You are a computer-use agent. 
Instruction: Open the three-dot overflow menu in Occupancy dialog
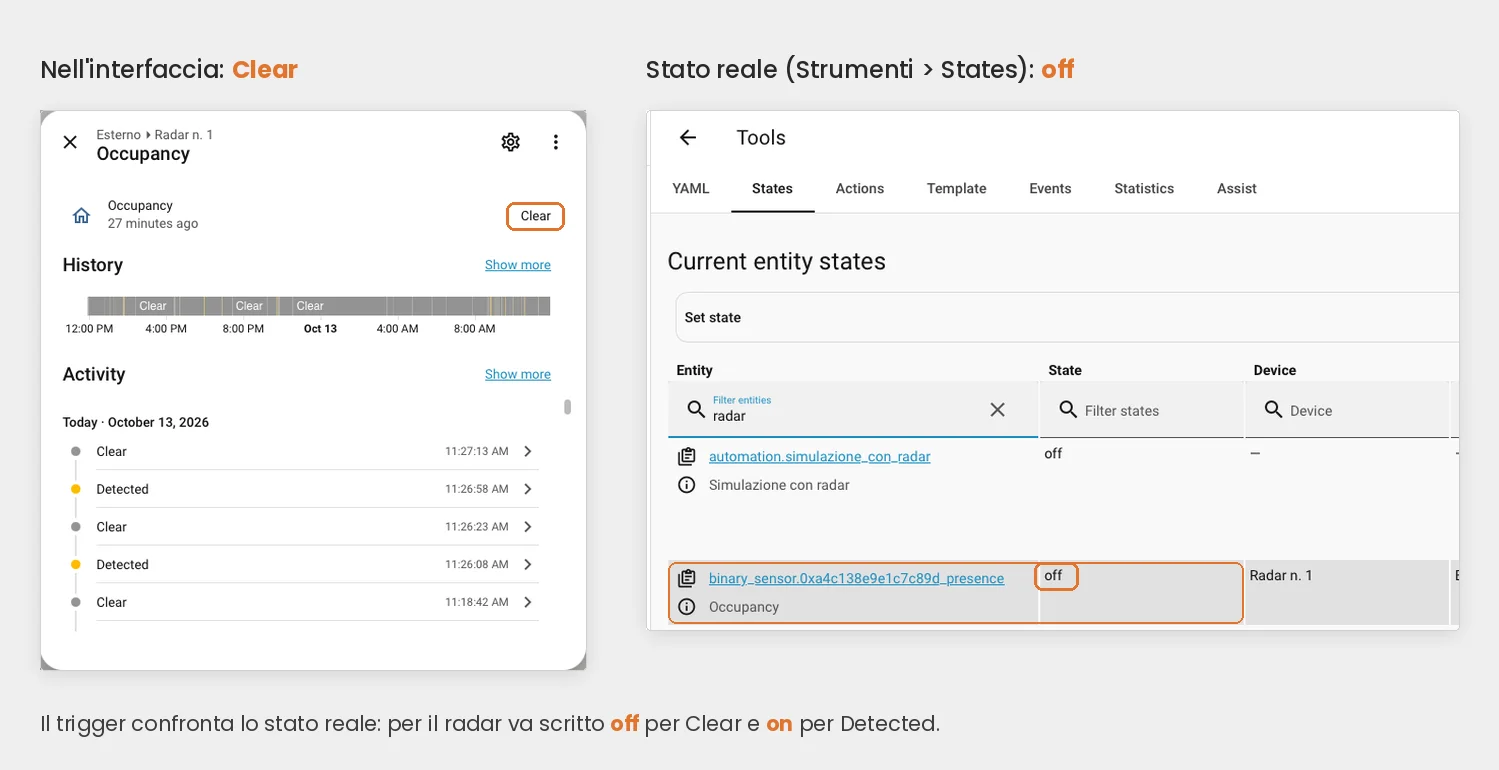coord(556,142)
